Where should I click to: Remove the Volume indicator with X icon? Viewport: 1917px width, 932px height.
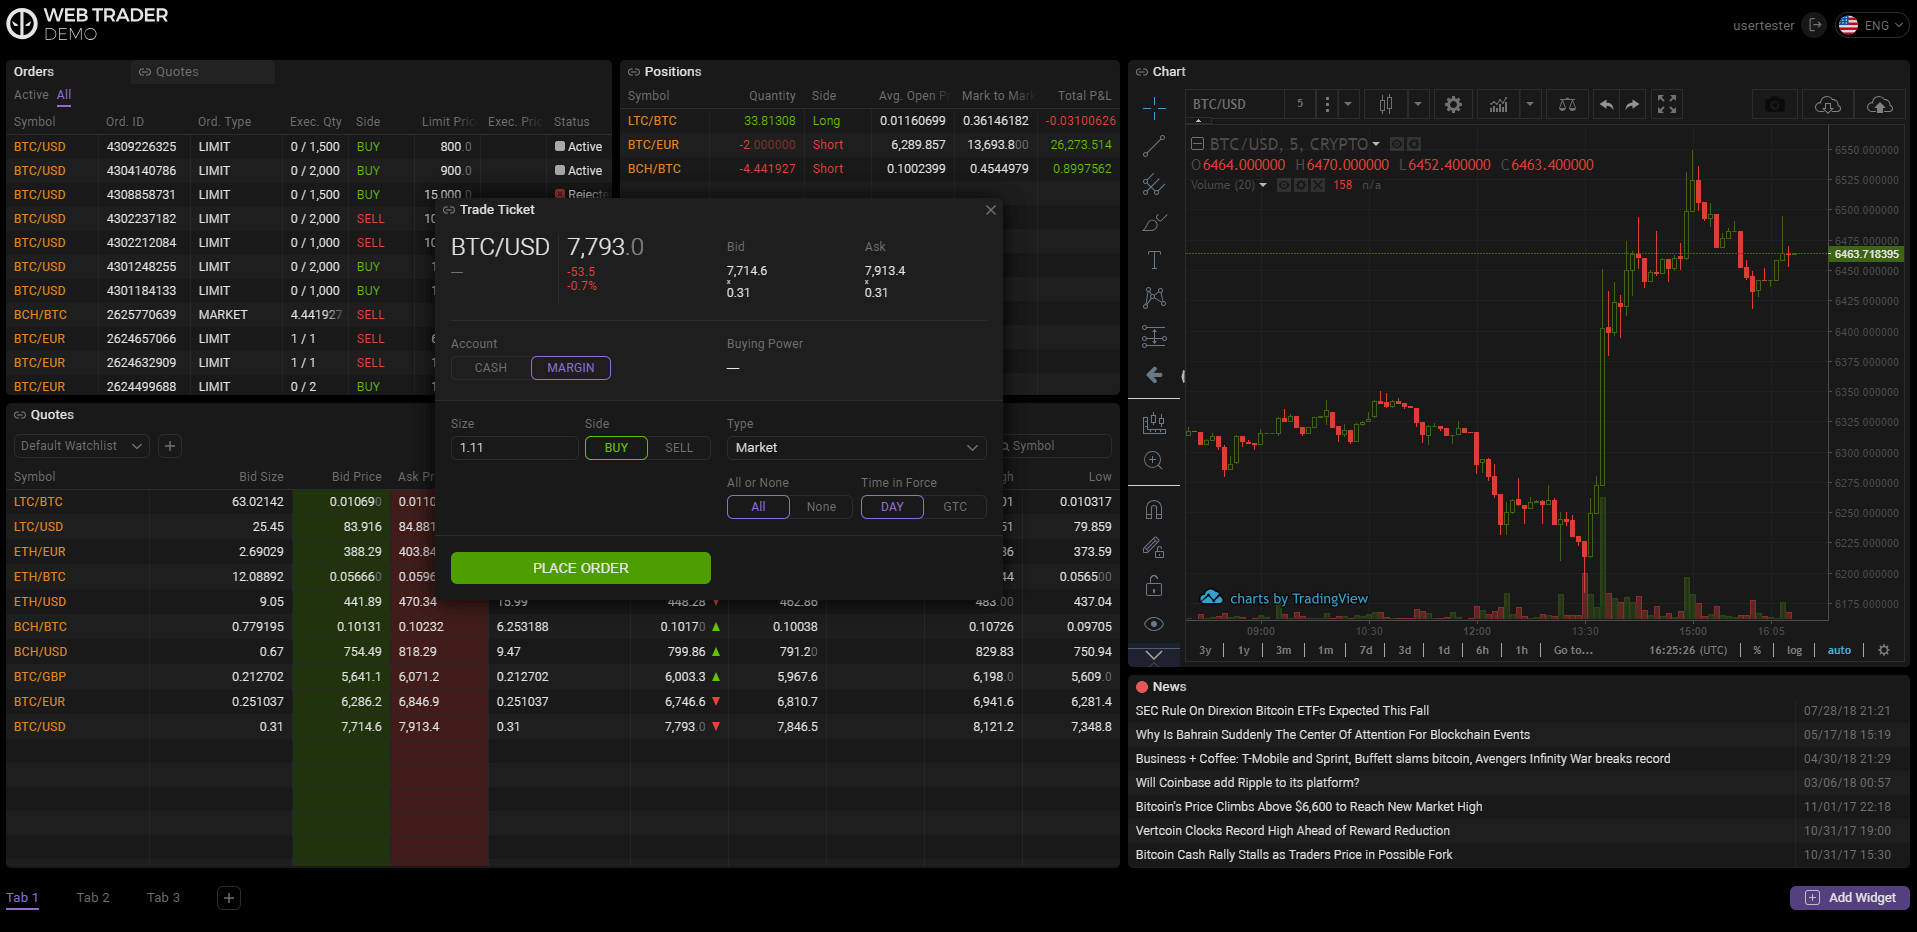1318,185
